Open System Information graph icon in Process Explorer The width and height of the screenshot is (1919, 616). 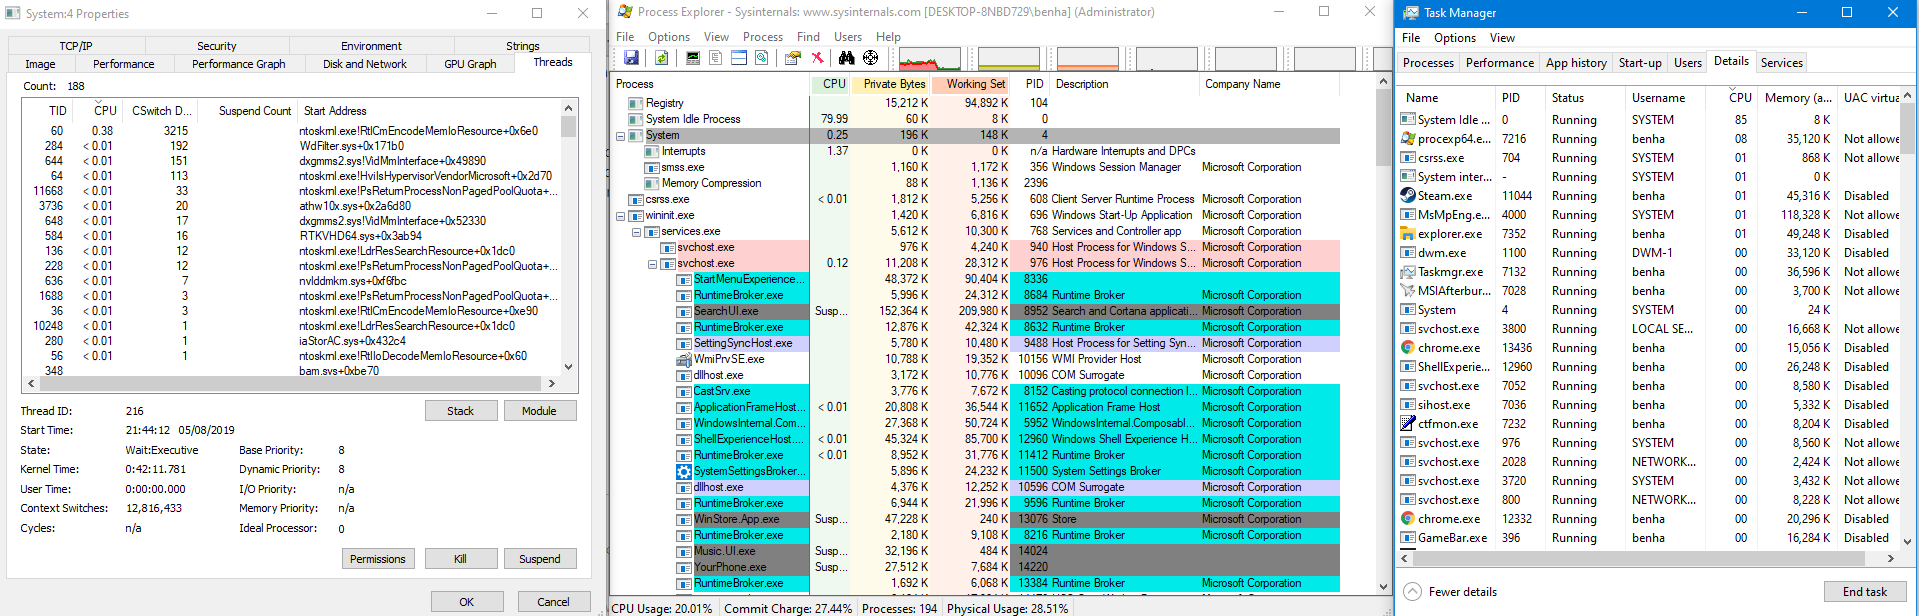point(693,57)
